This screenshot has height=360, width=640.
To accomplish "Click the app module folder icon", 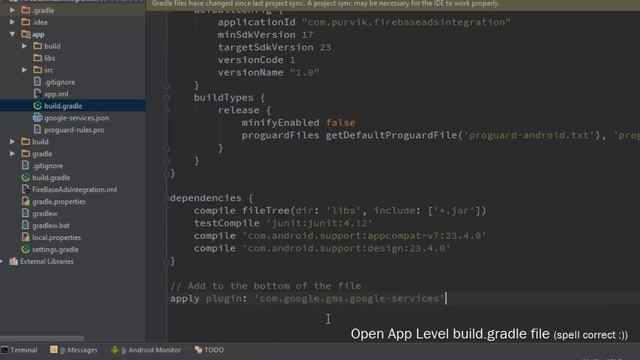I will point(26,34).
